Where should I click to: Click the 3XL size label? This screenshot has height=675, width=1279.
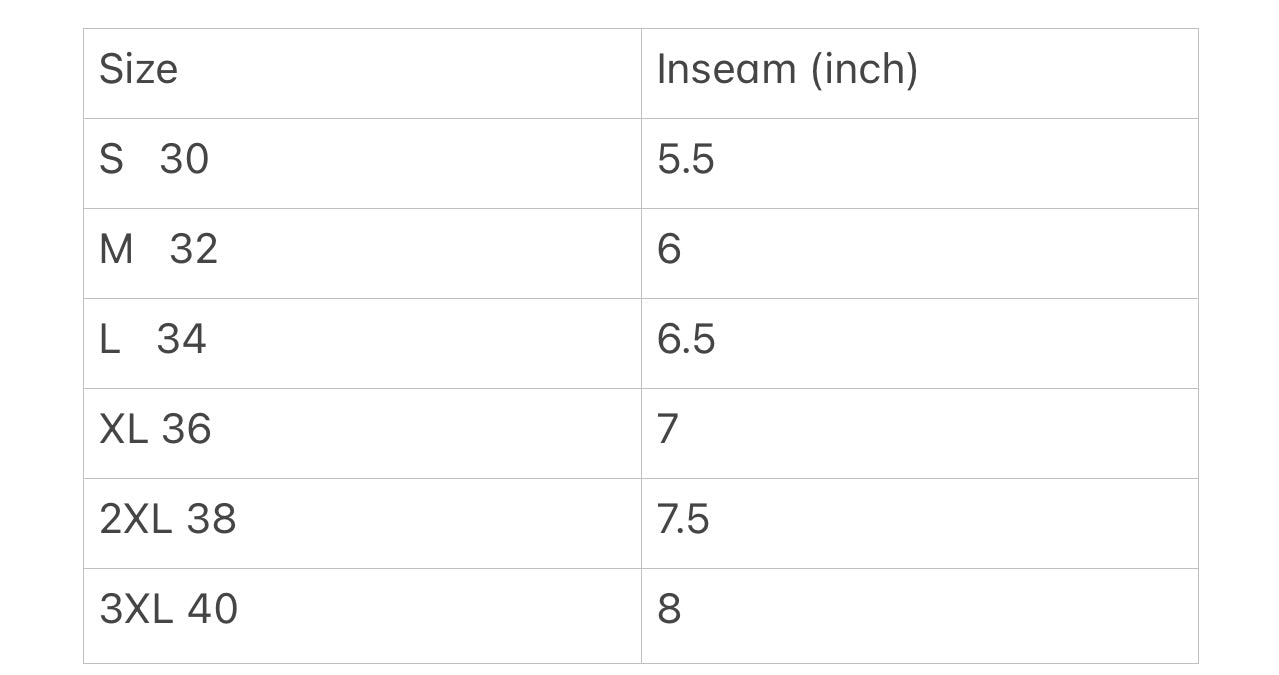136,609
